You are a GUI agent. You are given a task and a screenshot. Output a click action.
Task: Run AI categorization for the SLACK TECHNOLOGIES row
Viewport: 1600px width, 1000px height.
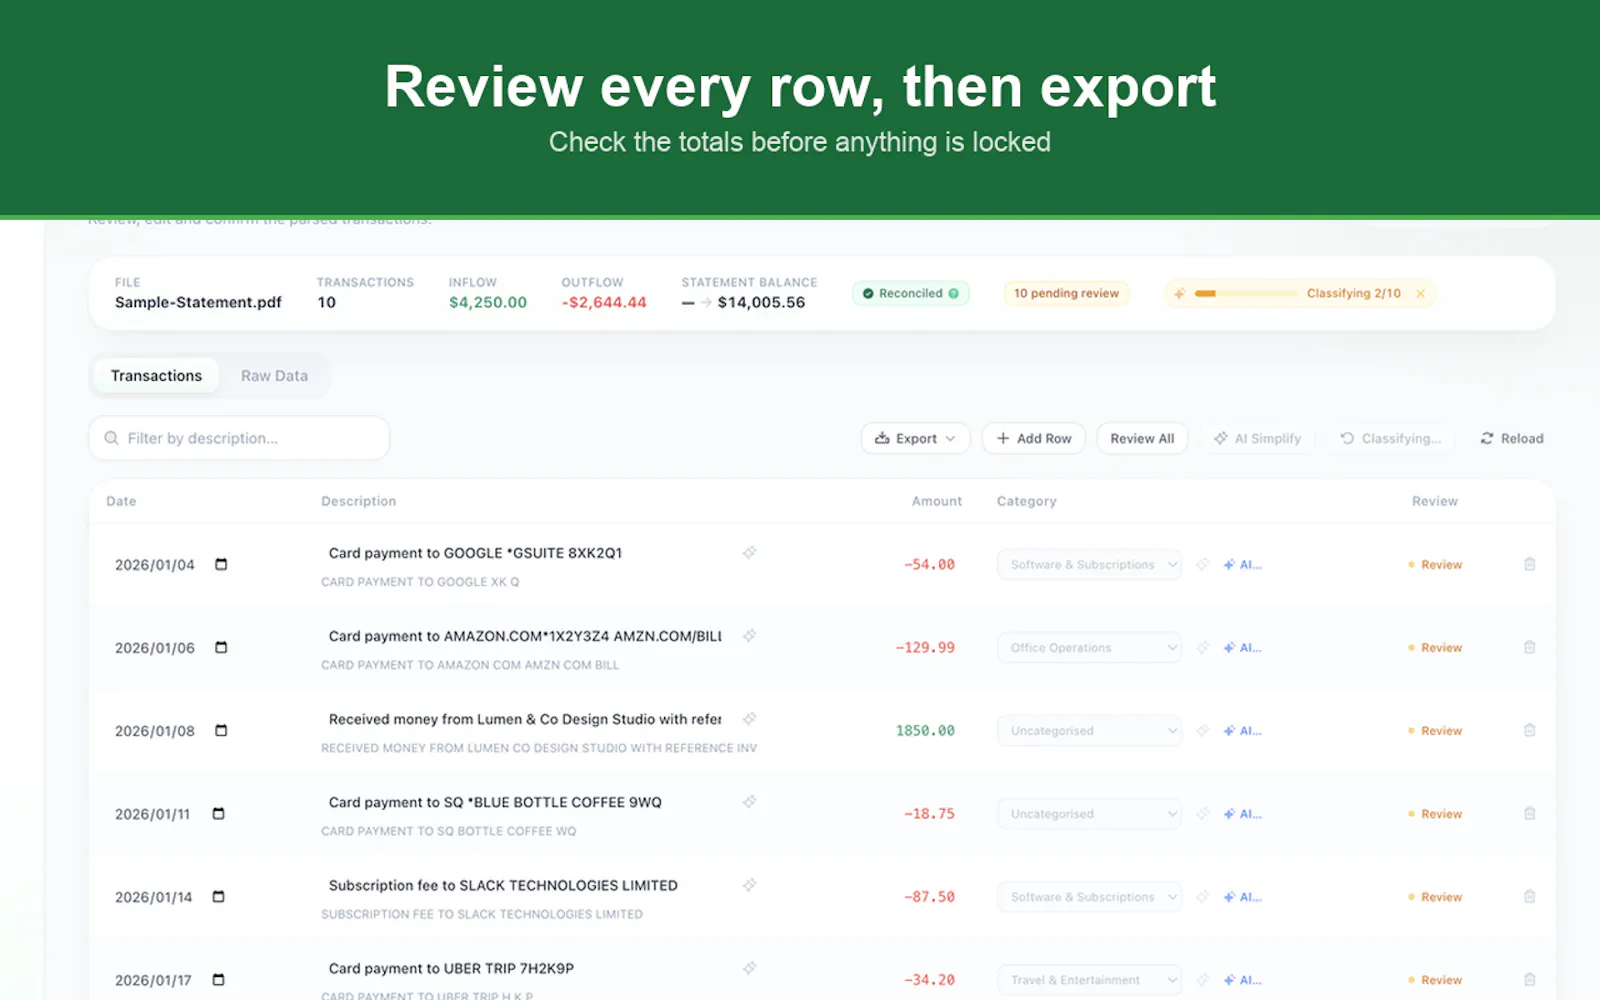click(1243, 897)
